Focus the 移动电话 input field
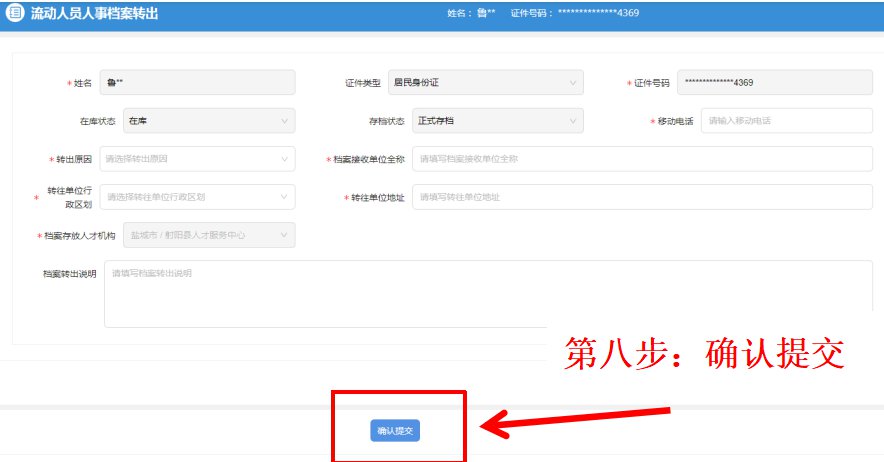 [786, 121]
